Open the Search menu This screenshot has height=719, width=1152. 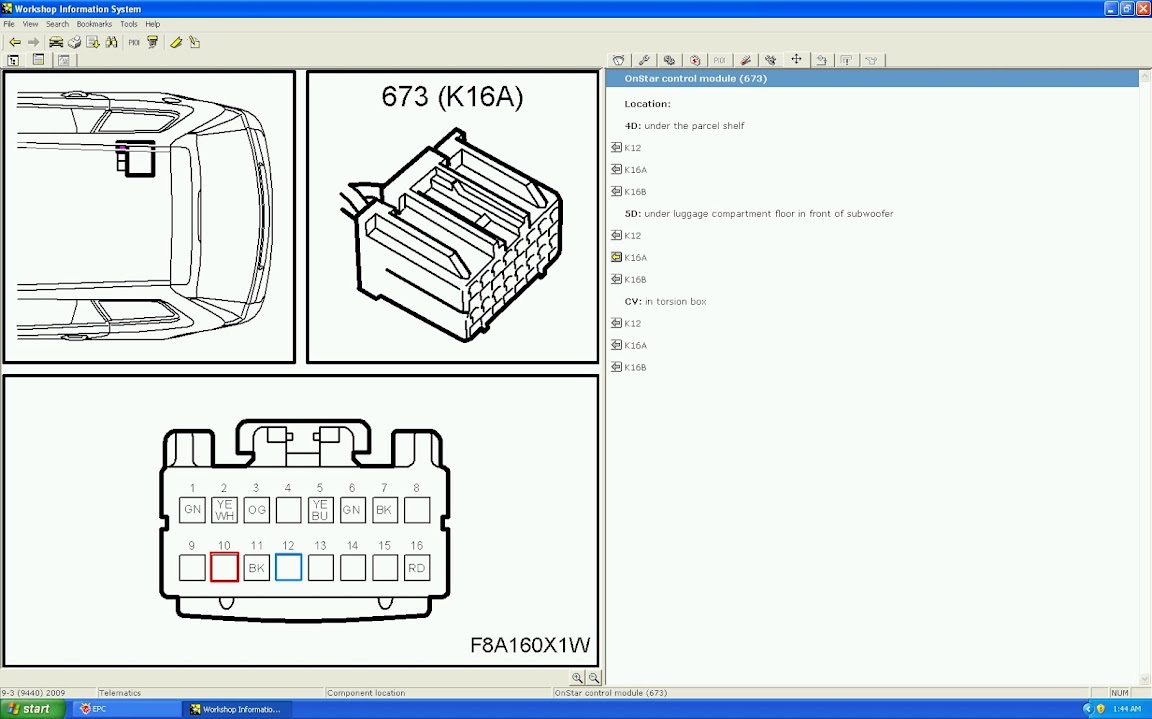point(57,24)
